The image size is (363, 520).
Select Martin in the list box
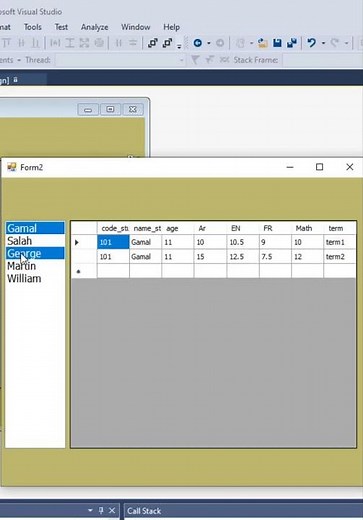click(x=35, y=266)
